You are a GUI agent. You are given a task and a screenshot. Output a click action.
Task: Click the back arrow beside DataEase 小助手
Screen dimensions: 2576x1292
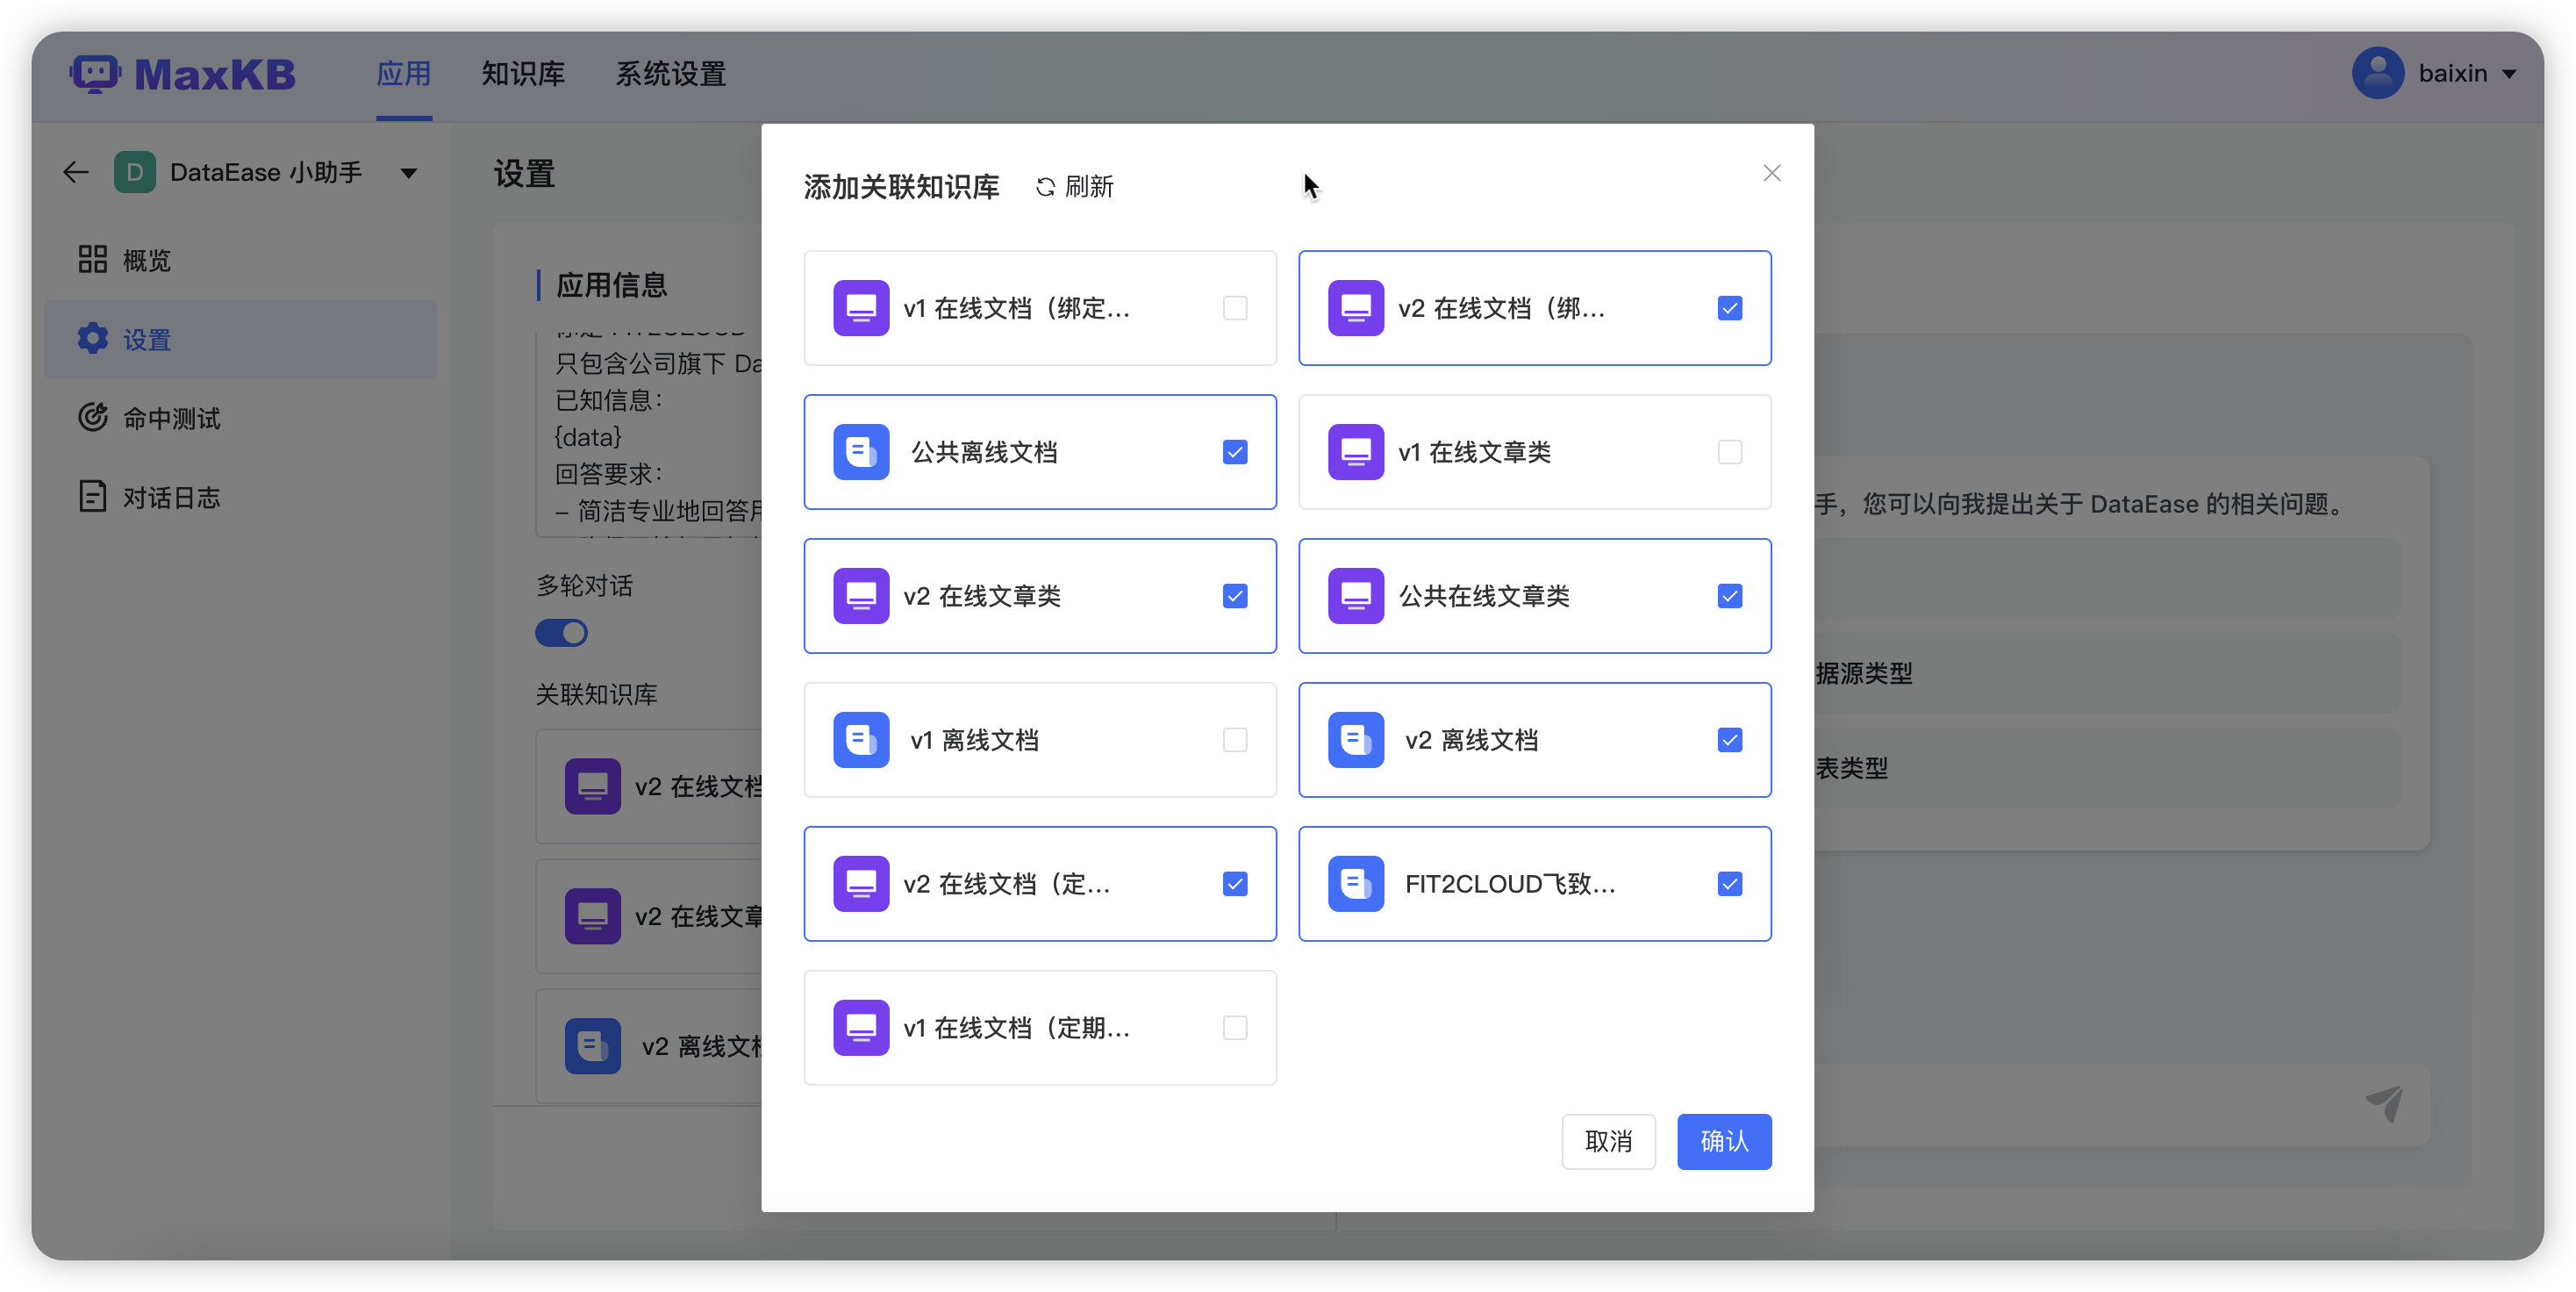(x=76, y=173)
